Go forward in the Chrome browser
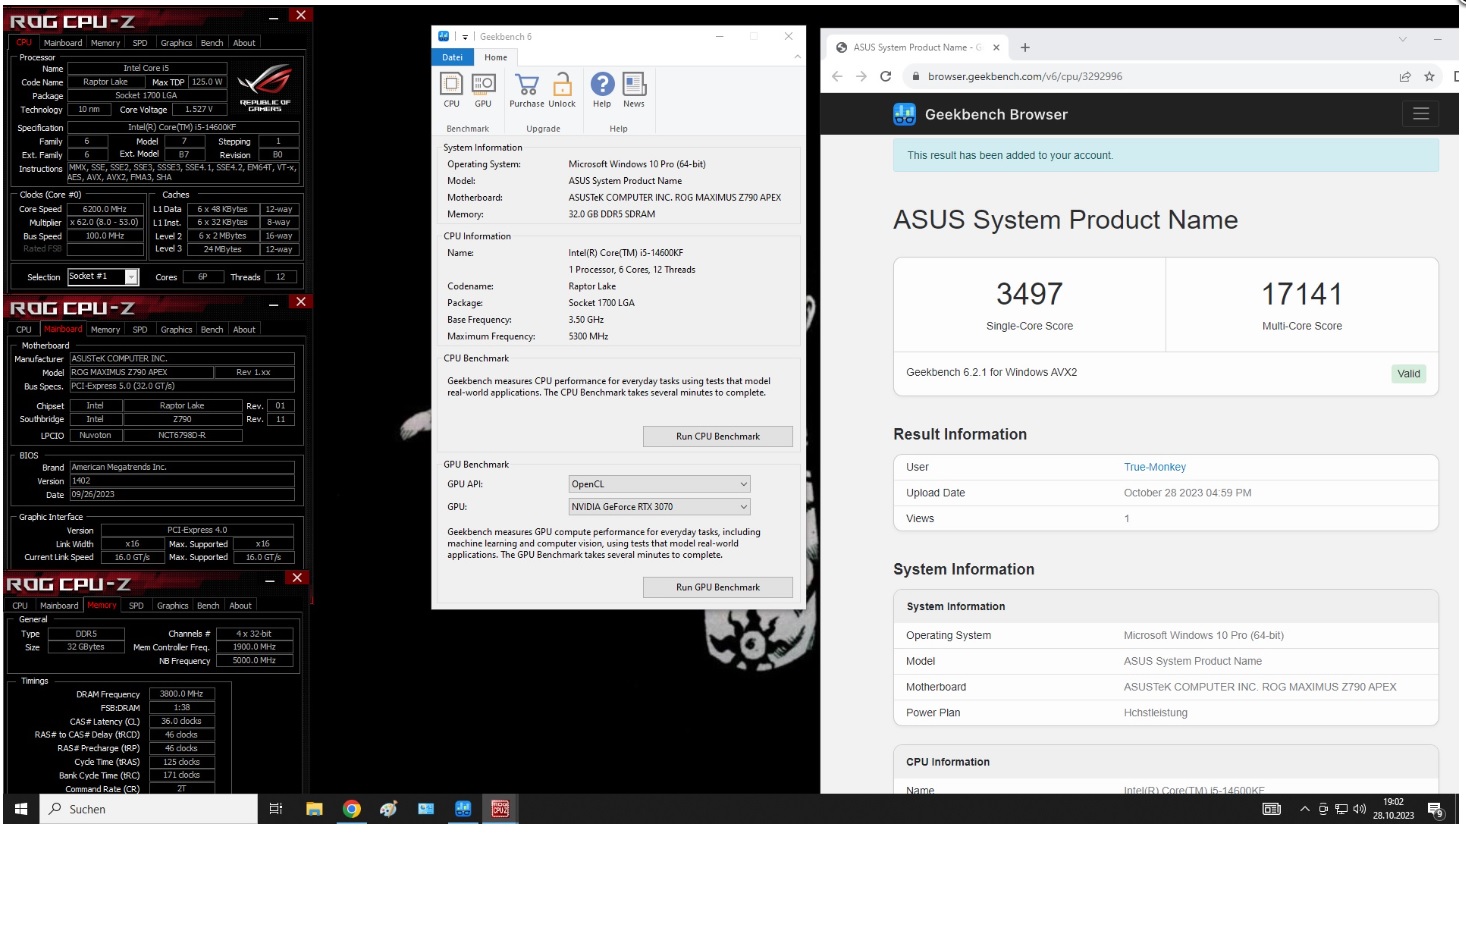 click(x=861, y=76)
